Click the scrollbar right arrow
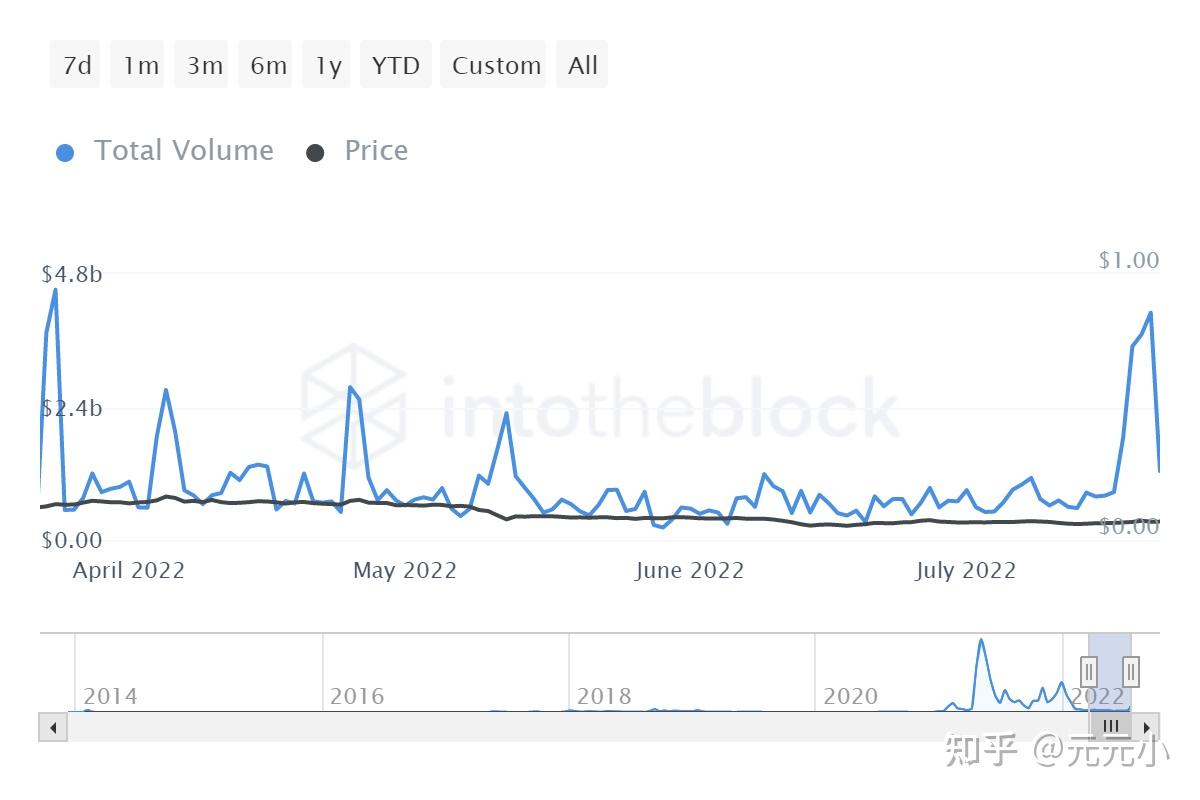Image resolution: width=1200 pixels, height=800 pixels. point(1146,727)
